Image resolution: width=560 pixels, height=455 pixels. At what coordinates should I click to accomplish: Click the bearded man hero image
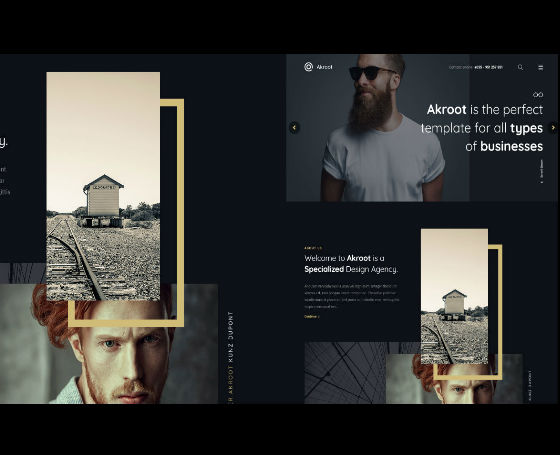[378, 128]
